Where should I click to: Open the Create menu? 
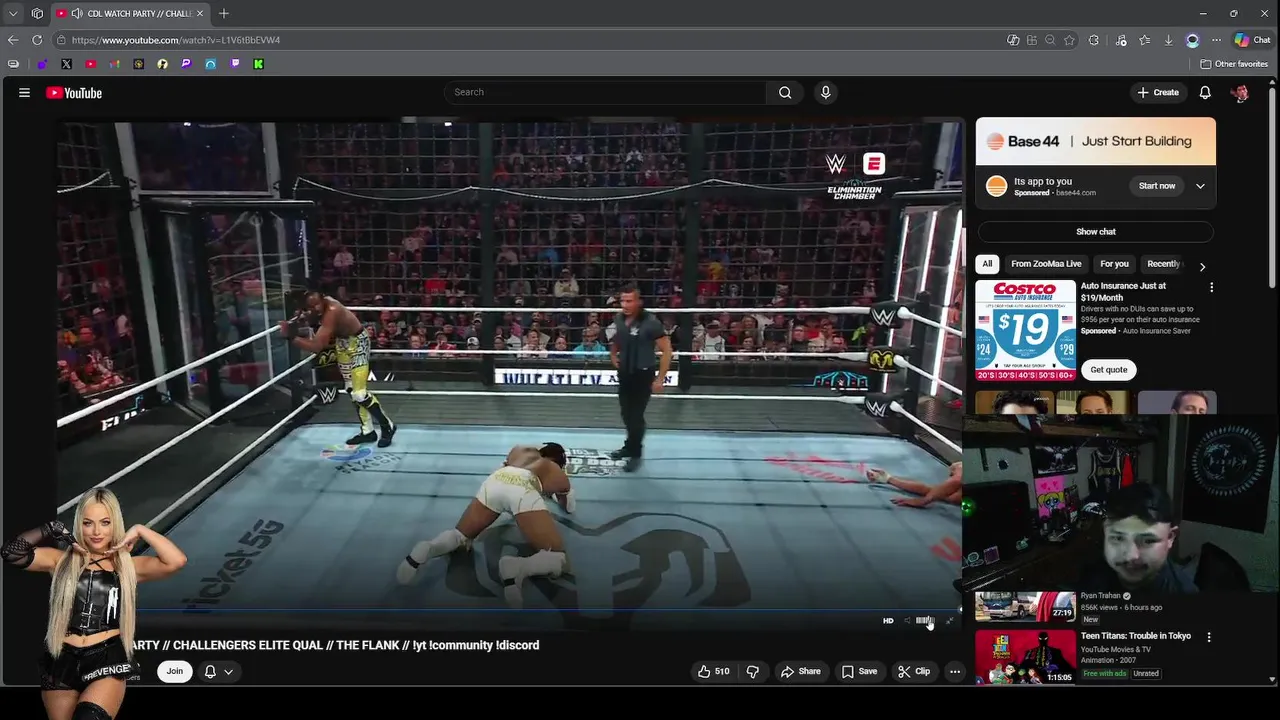(x=1158, y=92)
